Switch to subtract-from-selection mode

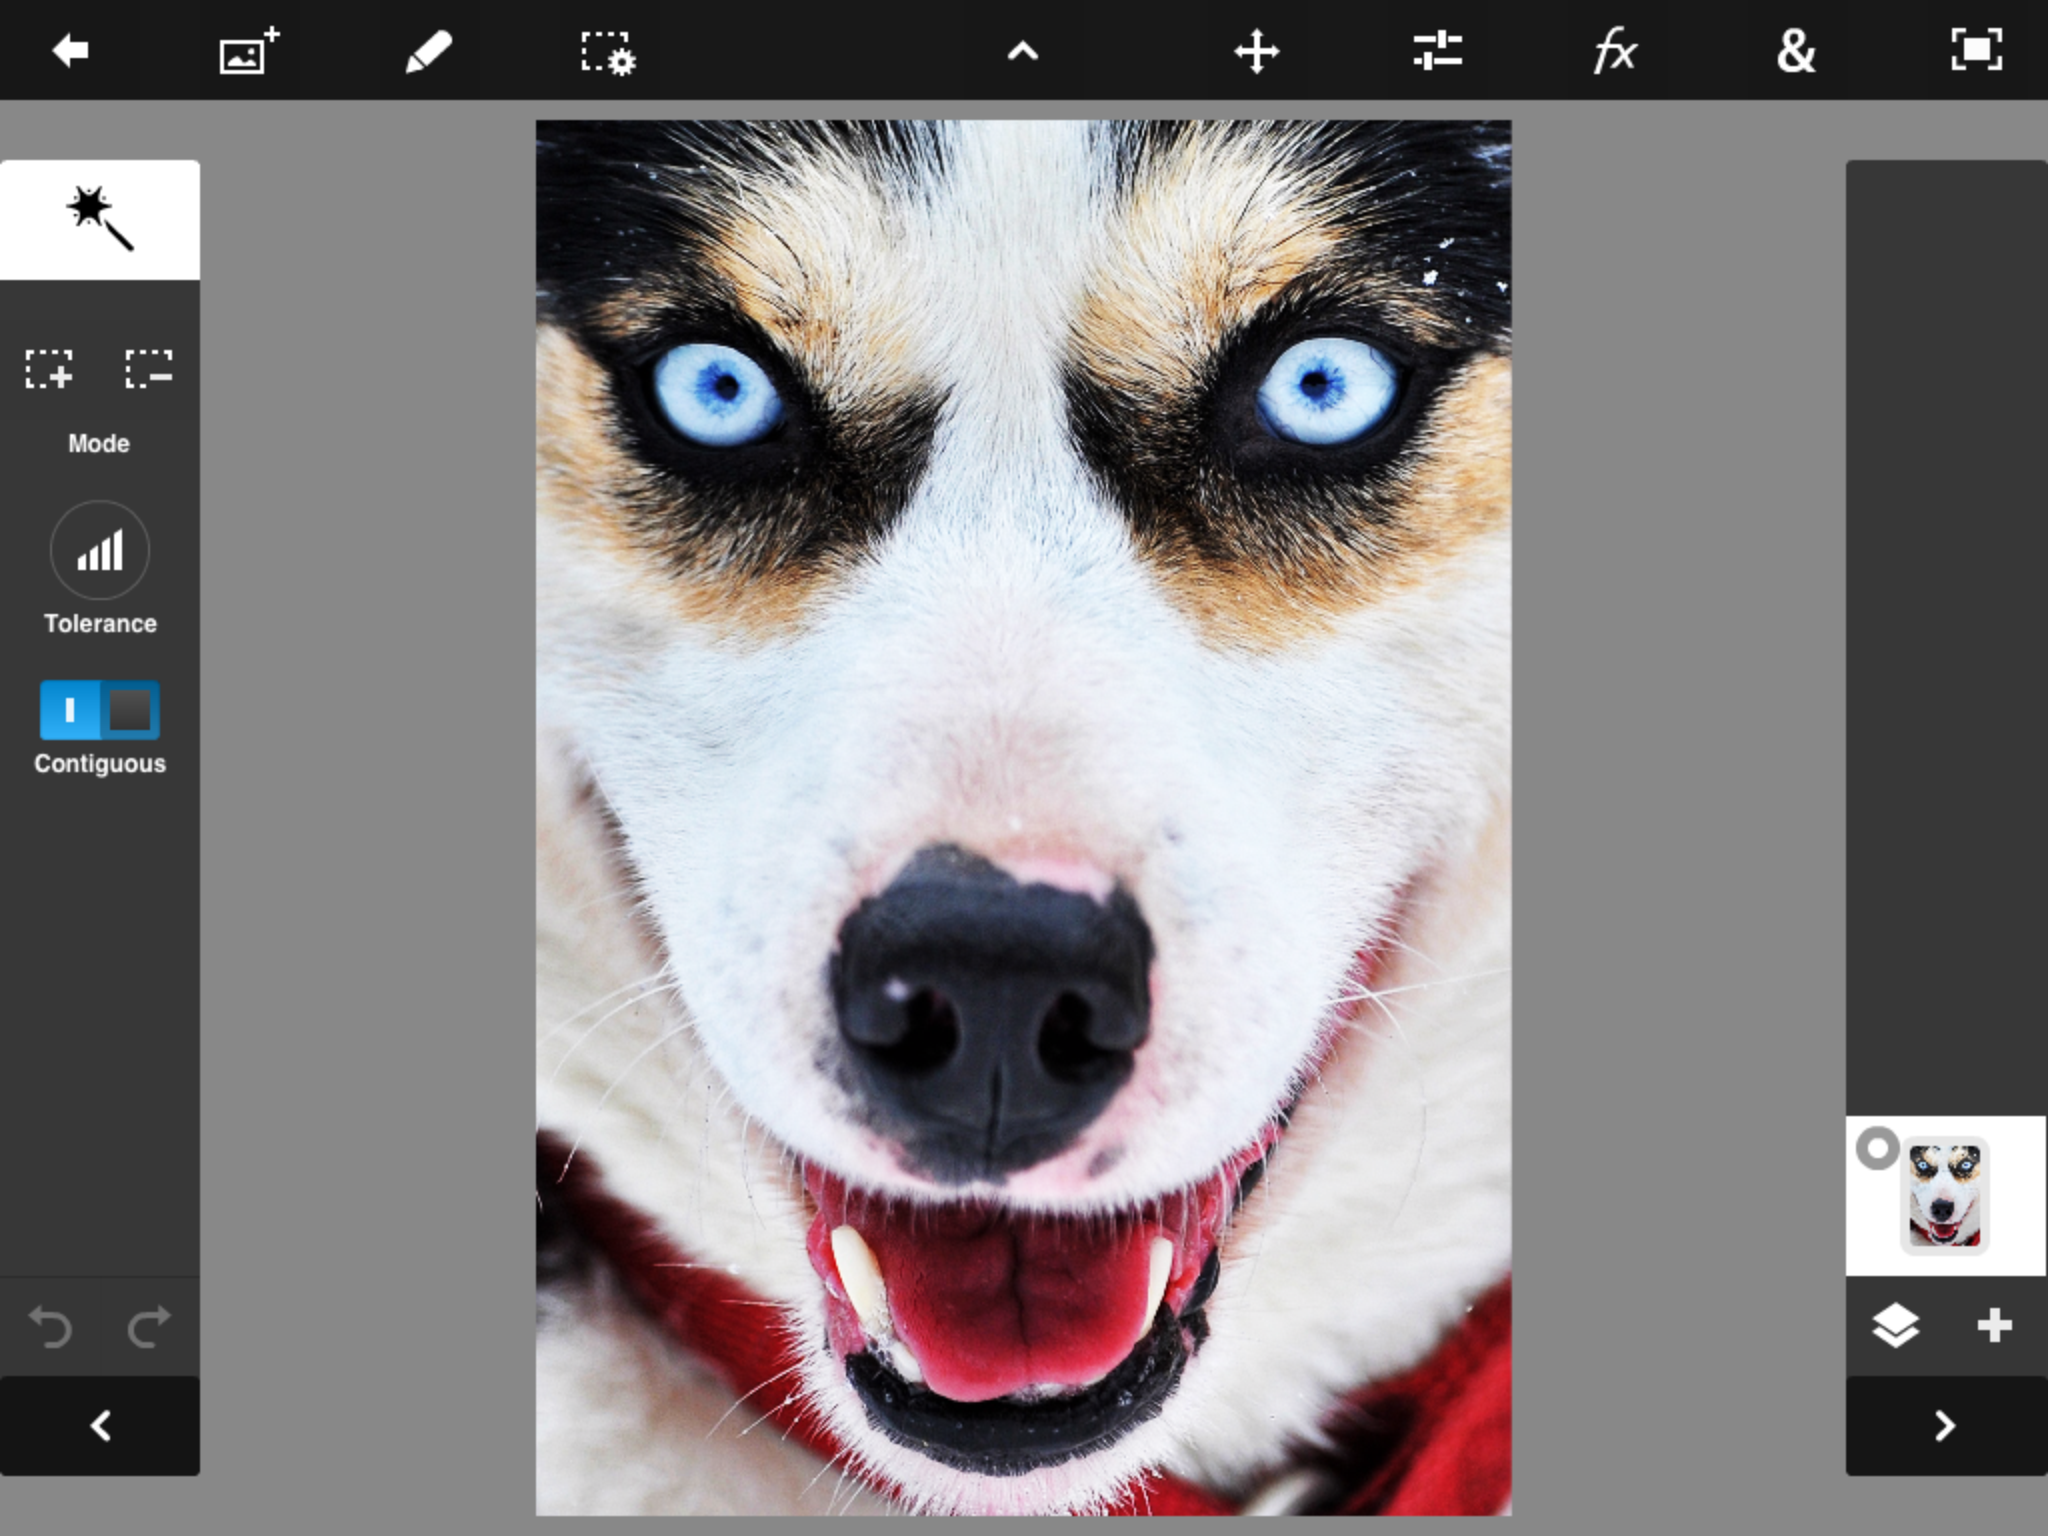click(149, 369)
